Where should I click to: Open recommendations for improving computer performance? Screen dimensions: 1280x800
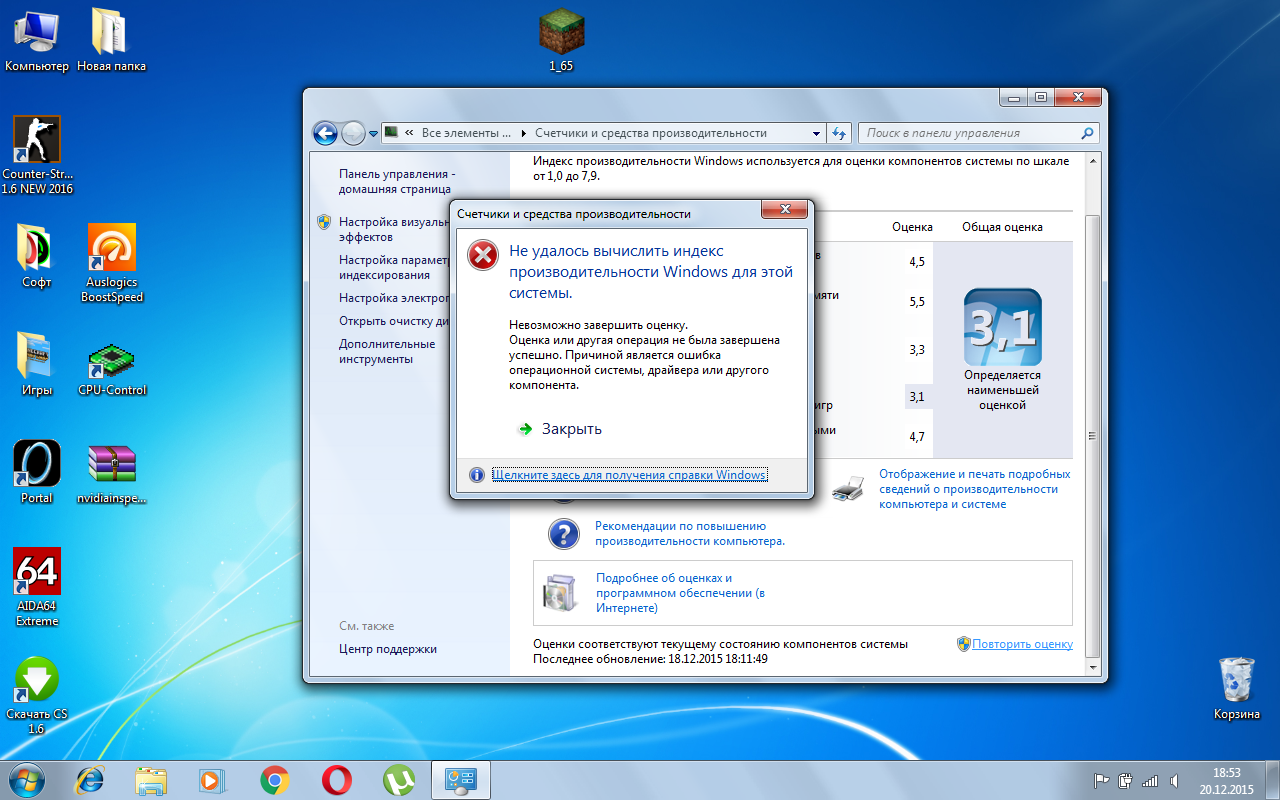tap(690, 533)
